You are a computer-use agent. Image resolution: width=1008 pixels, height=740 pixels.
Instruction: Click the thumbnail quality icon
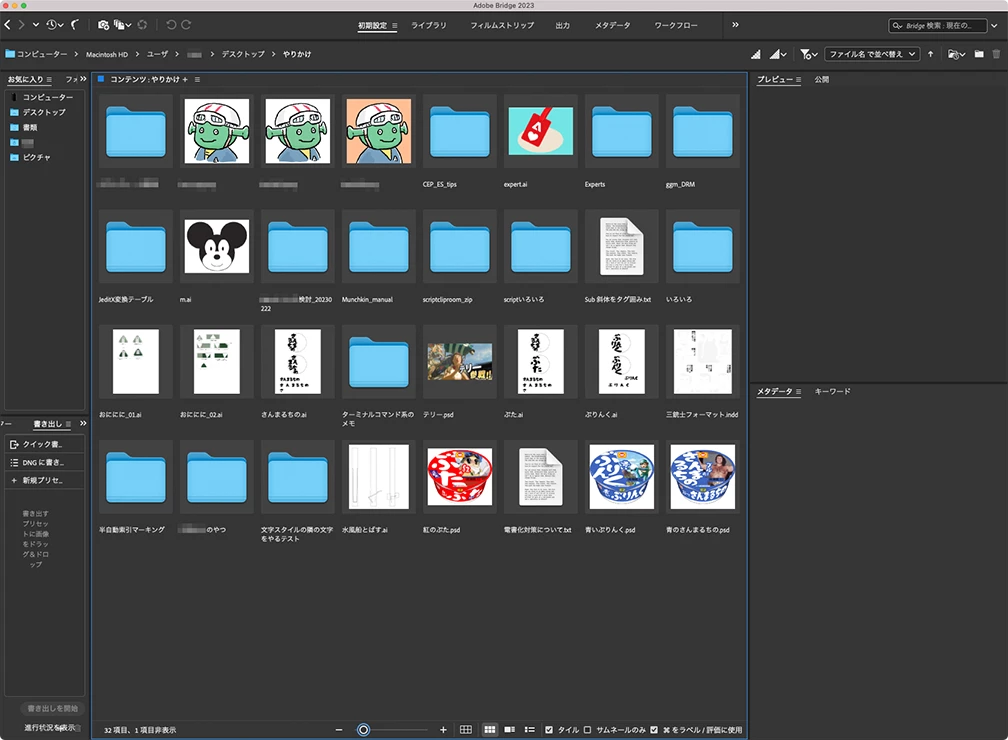click(756, 55)
